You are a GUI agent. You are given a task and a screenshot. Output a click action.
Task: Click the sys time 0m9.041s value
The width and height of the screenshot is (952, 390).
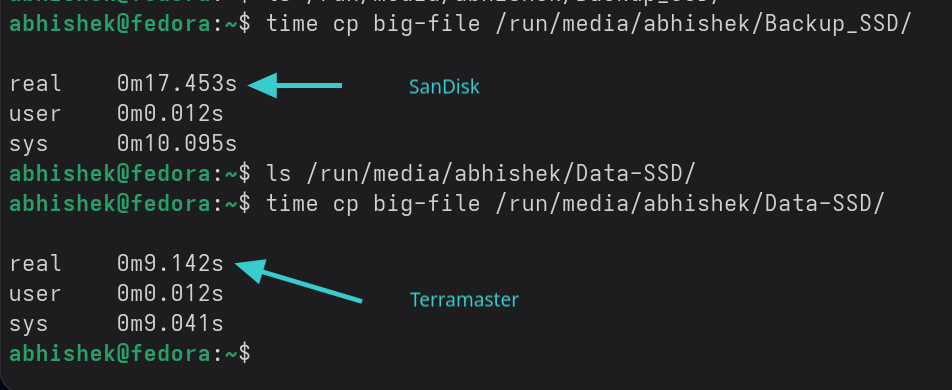click(x=170, y=323)
